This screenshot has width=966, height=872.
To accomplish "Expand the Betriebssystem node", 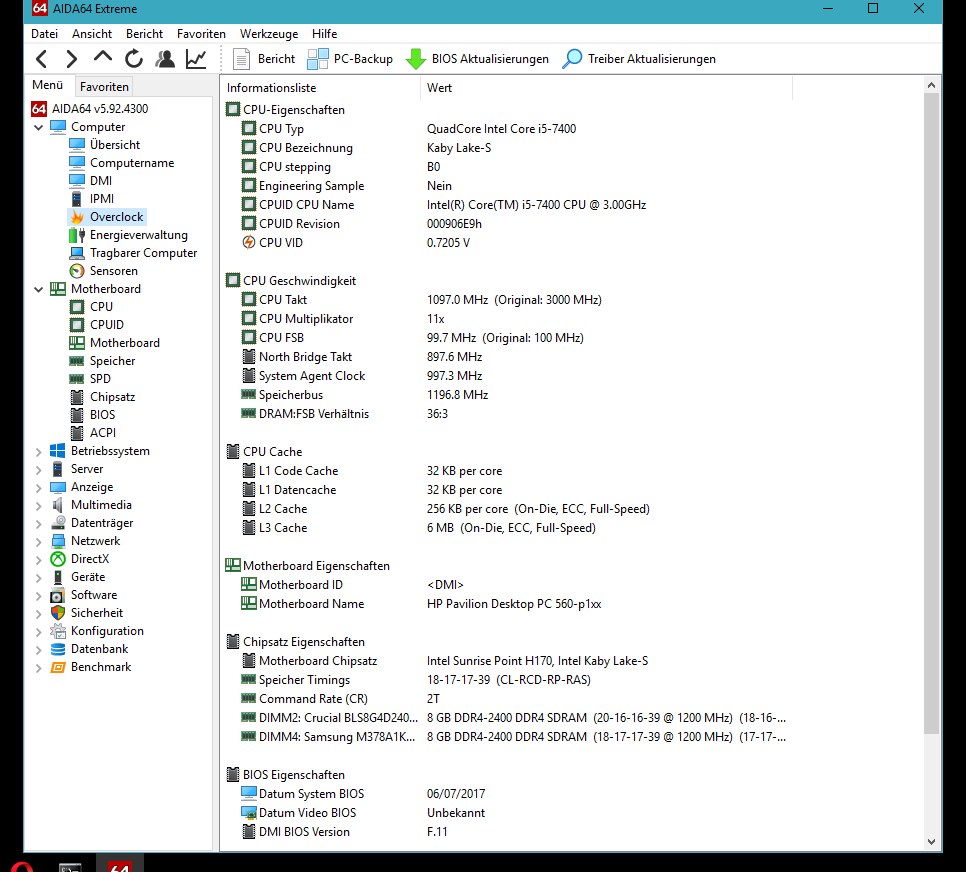I will (x=38, y=452).
